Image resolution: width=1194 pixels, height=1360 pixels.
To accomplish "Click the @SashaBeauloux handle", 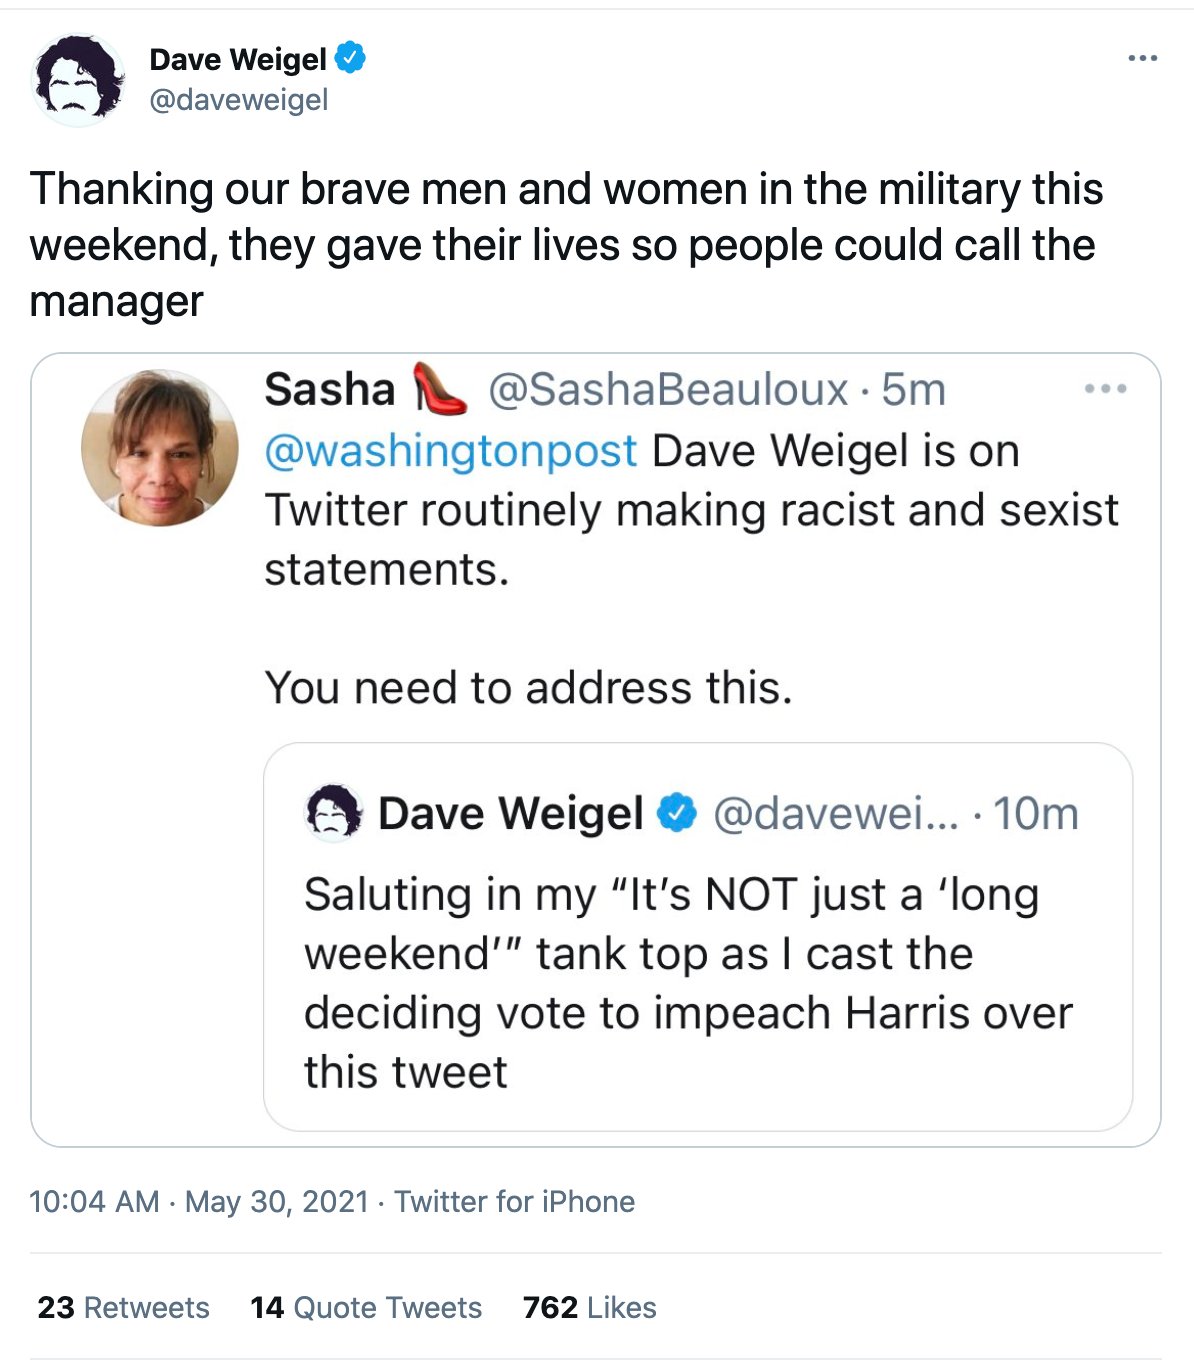I will (668, 390).
